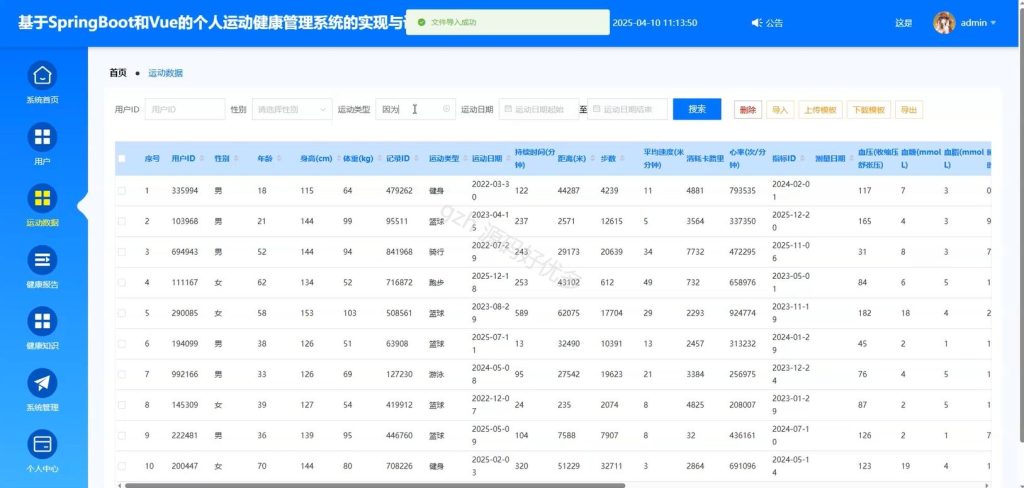Open the 健康知识 sidebar icon
The image size is (1024, 488).
(42, 321)
